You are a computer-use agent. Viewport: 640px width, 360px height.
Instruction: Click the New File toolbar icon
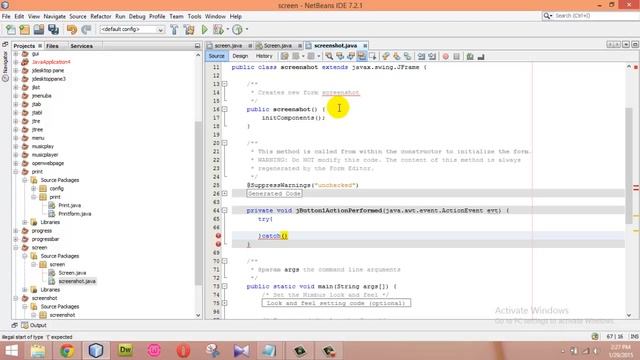11,29
